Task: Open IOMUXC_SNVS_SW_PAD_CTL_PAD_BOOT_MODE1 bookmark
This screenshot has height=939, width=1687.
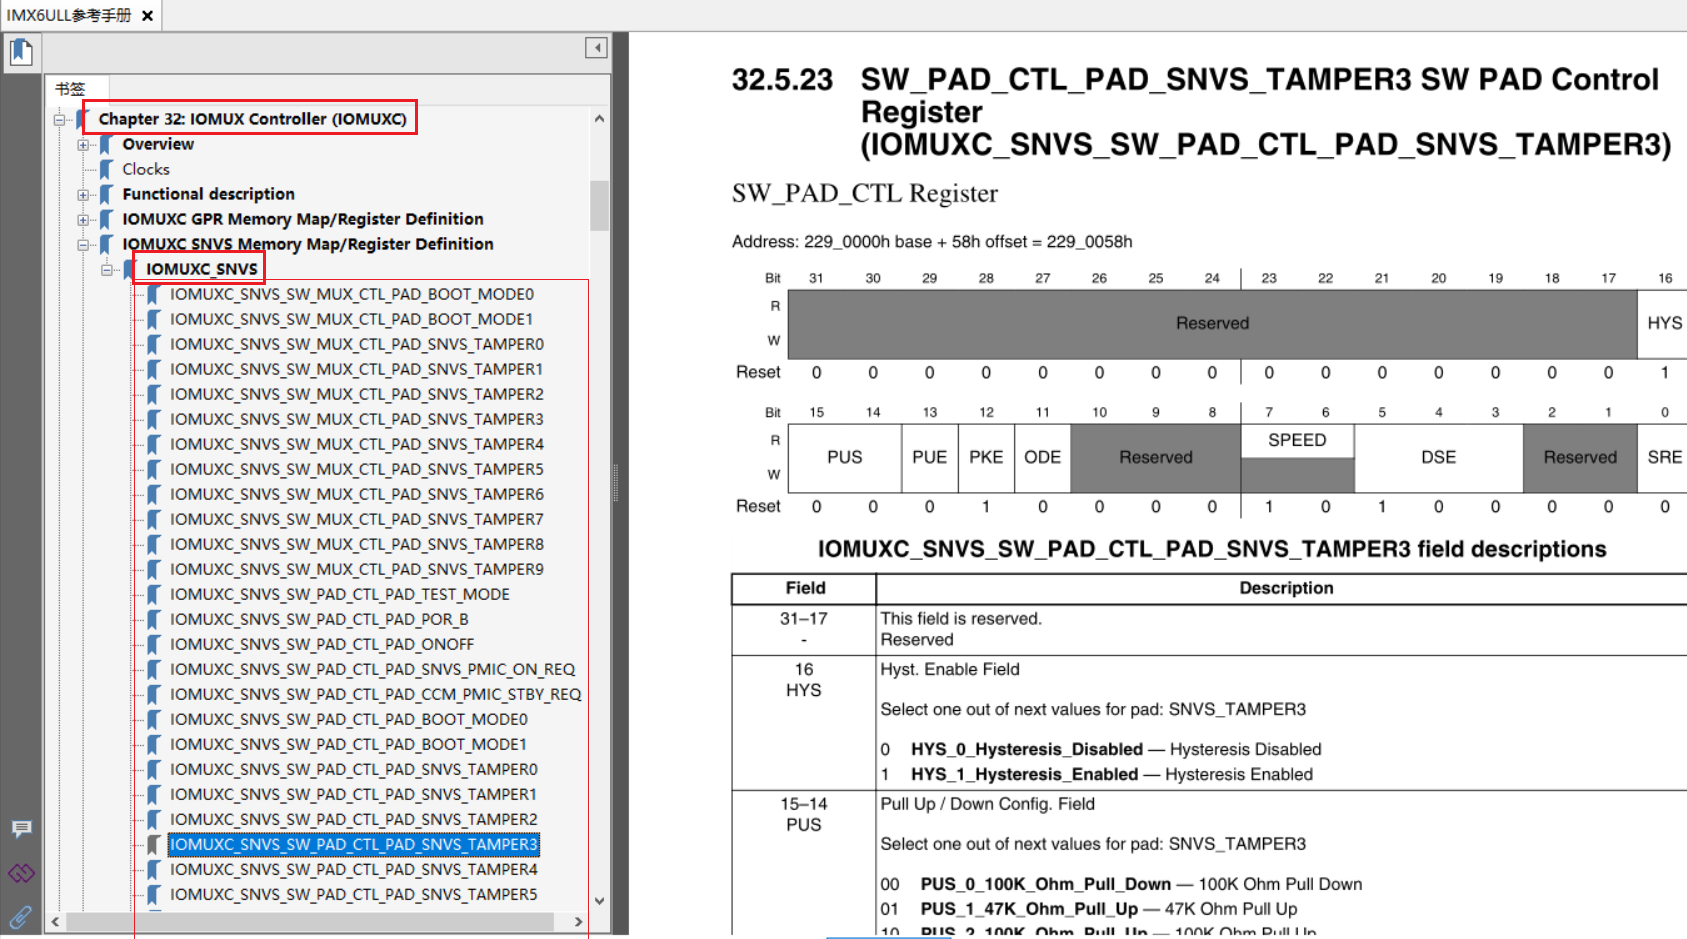Action: [x=348, y=744]
